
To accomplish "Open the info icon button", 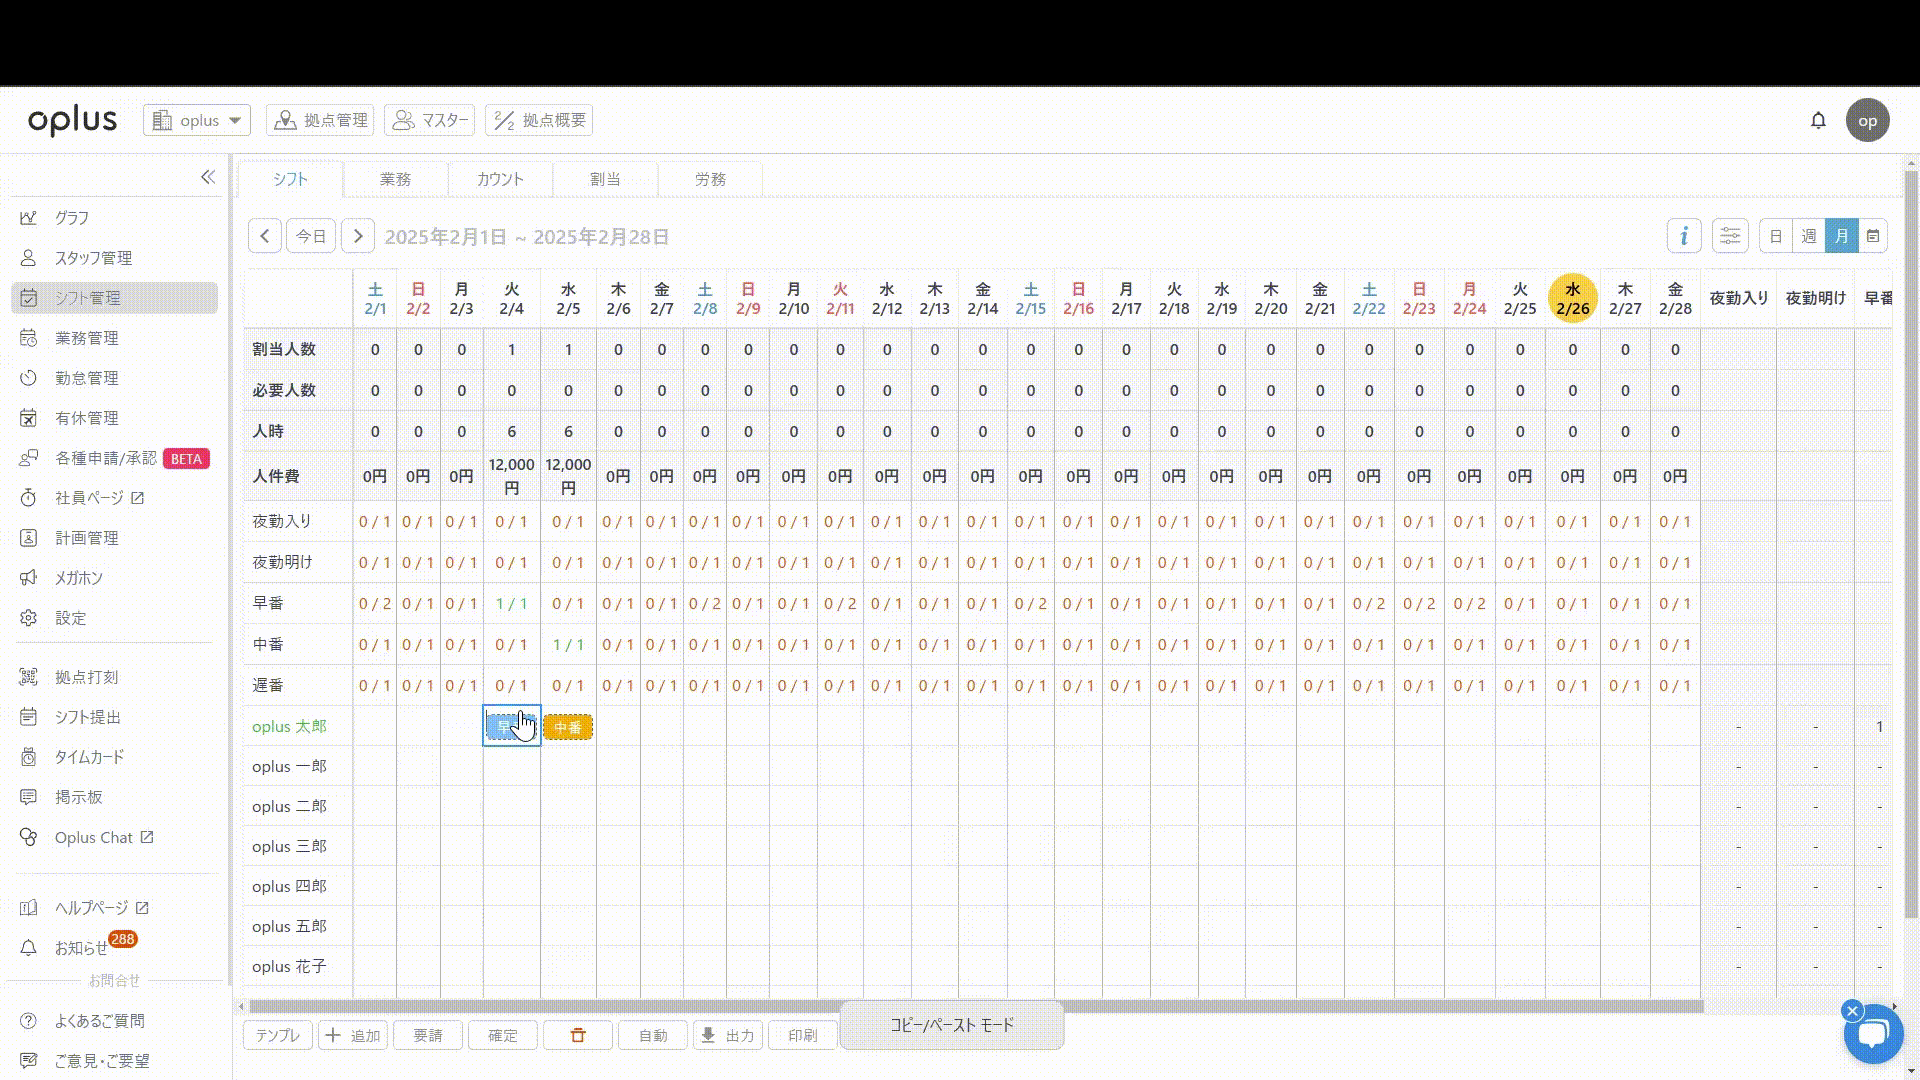I will (x=1684, y=236).
